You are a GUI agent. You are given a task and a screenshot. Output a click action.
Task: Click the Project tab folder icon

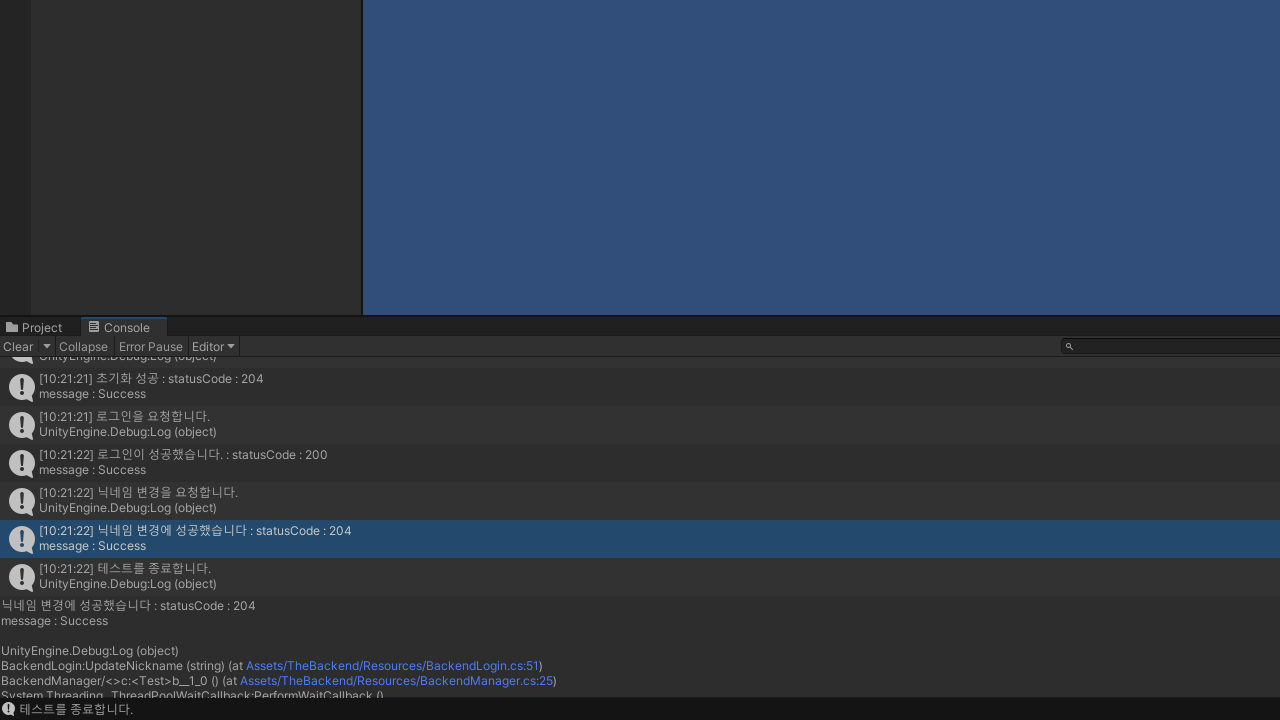point(12,327)
